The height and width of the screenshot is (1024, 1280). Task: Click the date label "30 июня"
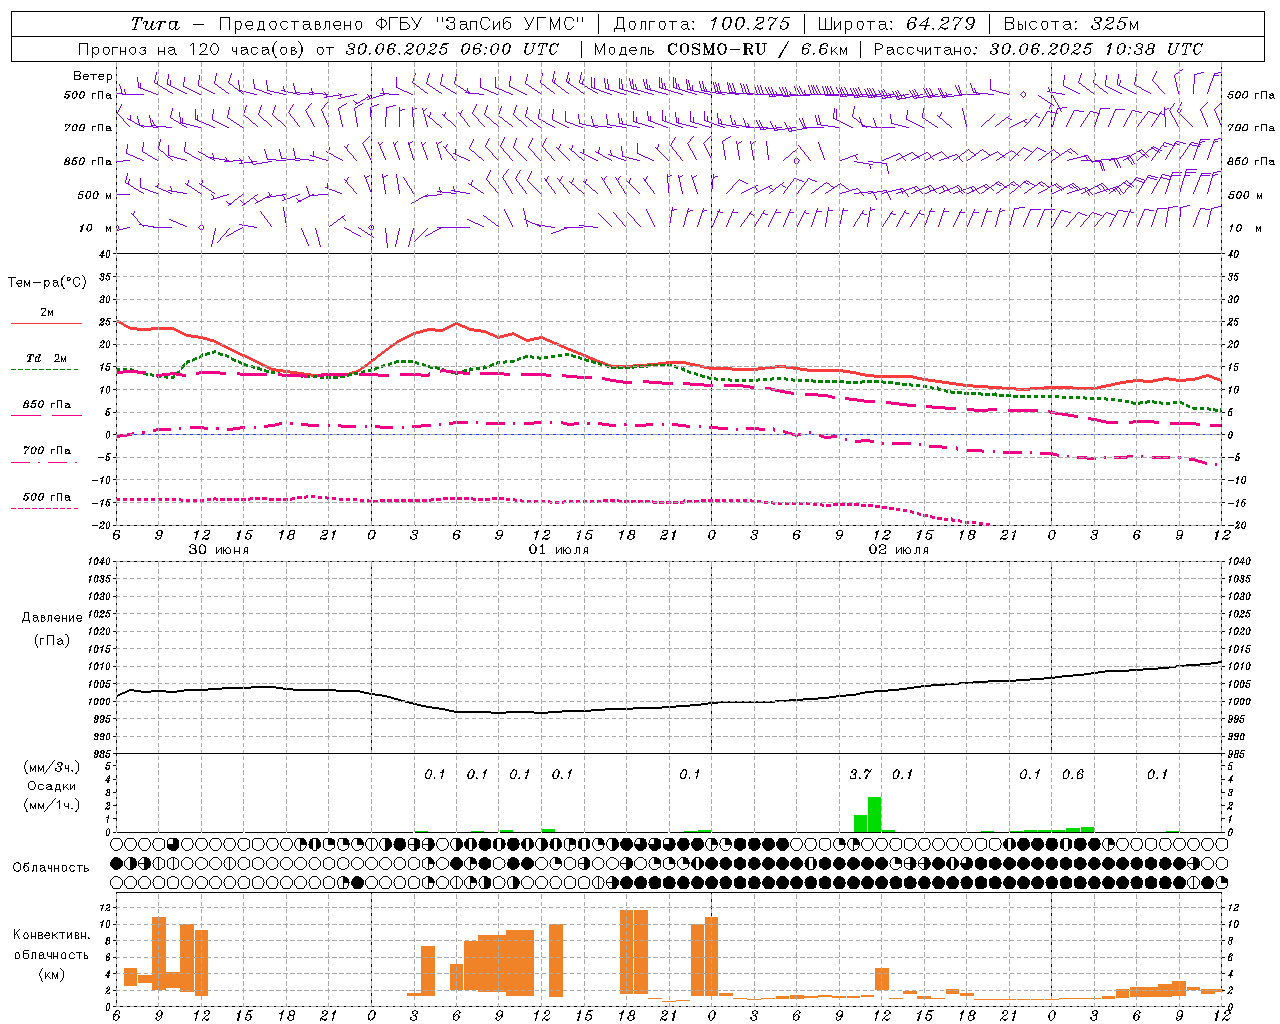tap(219, 550)
